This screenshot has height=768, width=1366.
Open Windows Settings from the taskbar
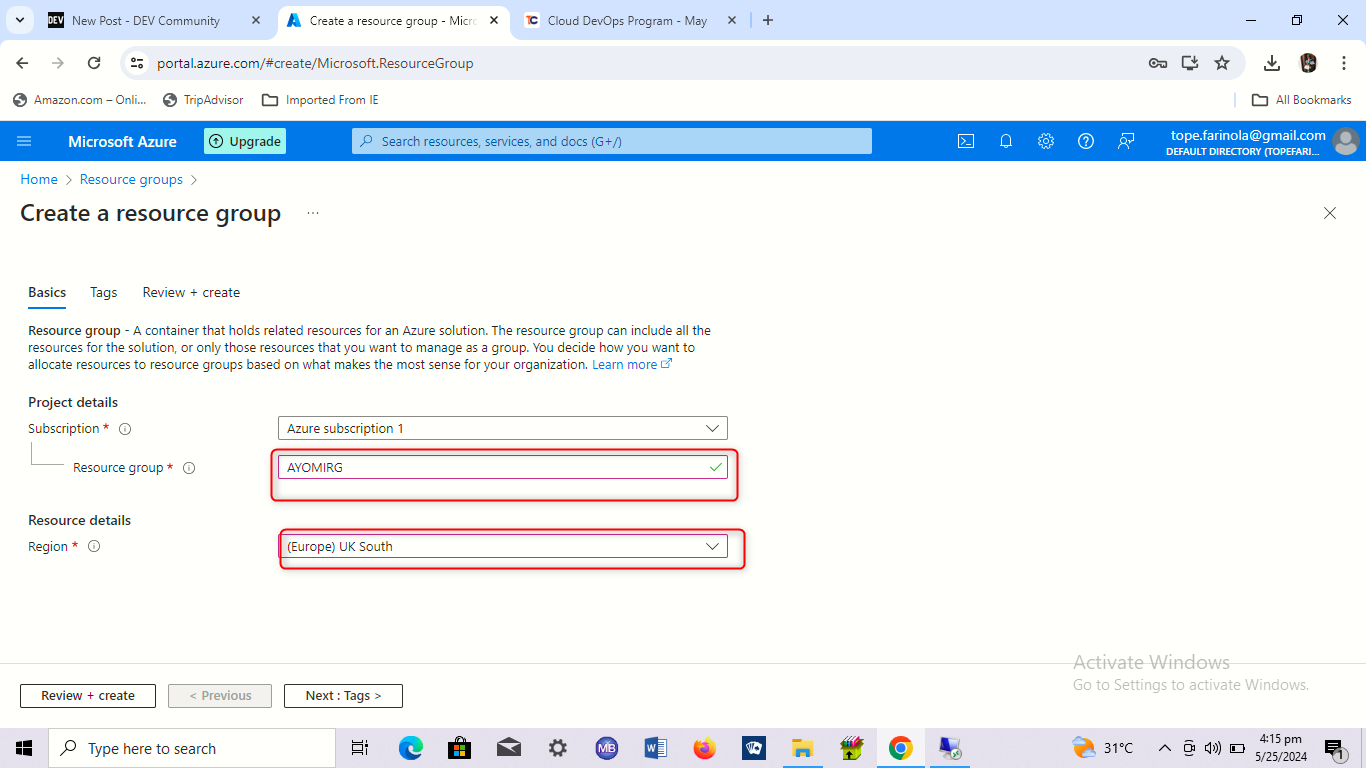coord(558,748)
